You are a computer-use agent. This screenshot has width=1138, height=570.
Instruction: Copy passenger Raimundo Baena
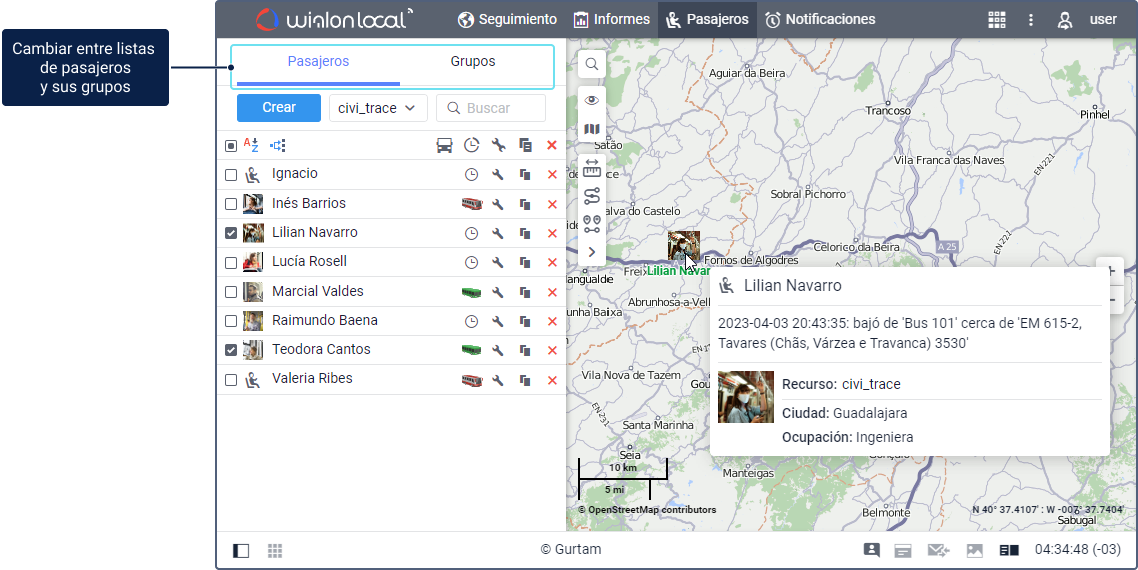pos(525,321)
